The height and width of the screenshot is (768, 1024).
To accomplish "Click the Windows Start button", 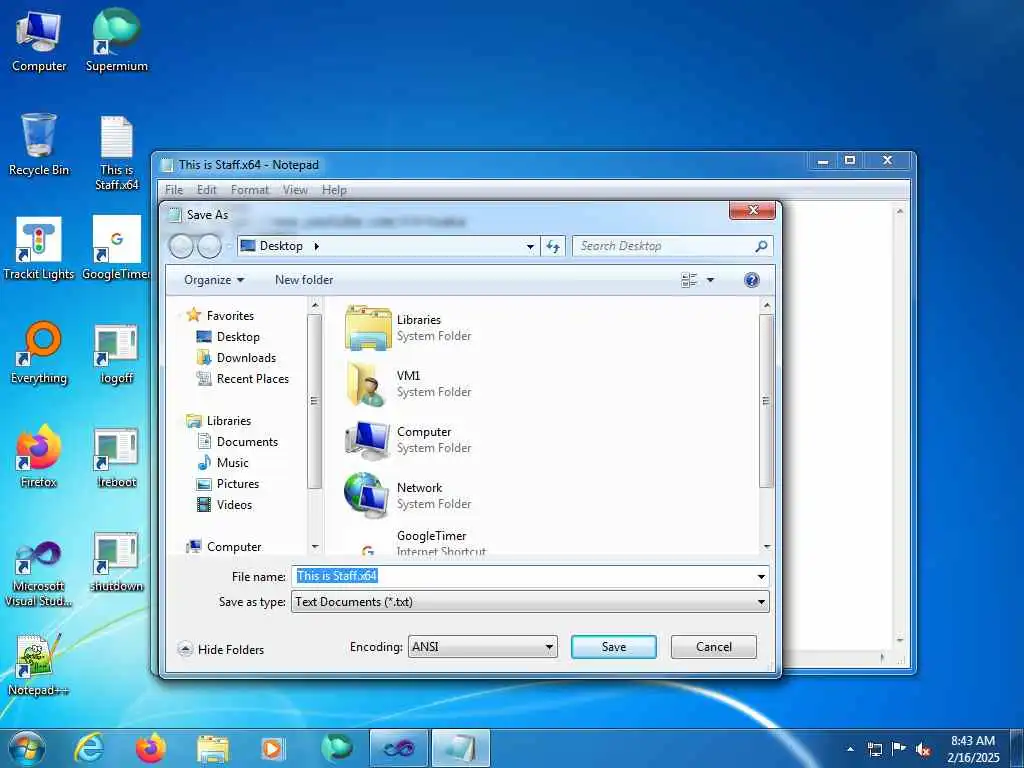I will (27, 748).
